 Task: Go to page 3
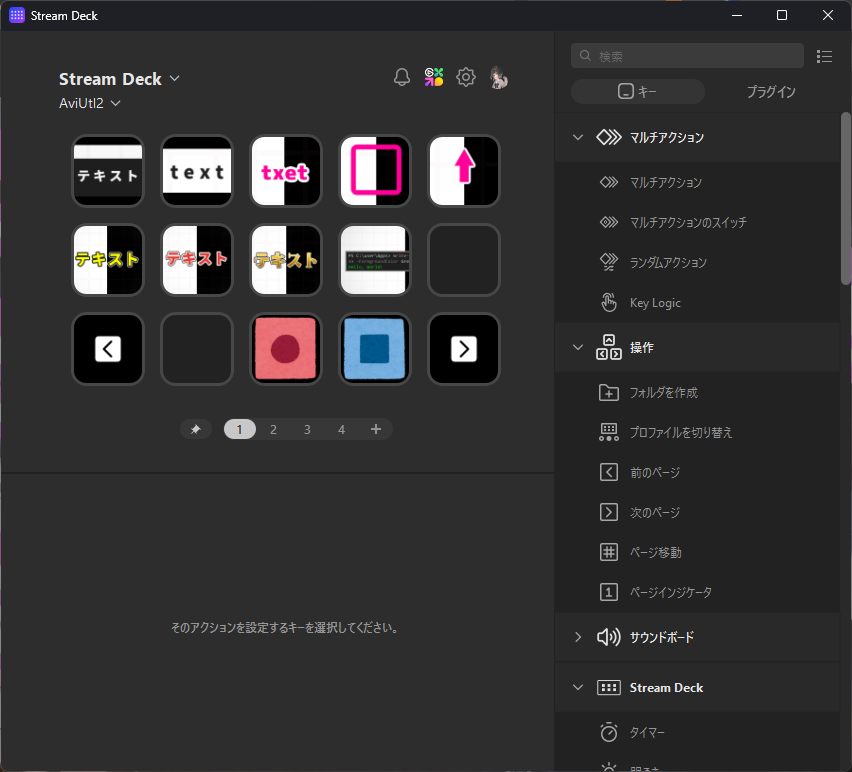(307, 429)
